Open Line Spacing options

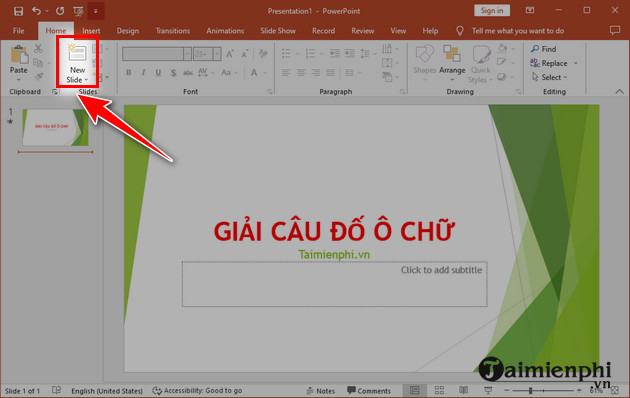[x=368, y=53]
